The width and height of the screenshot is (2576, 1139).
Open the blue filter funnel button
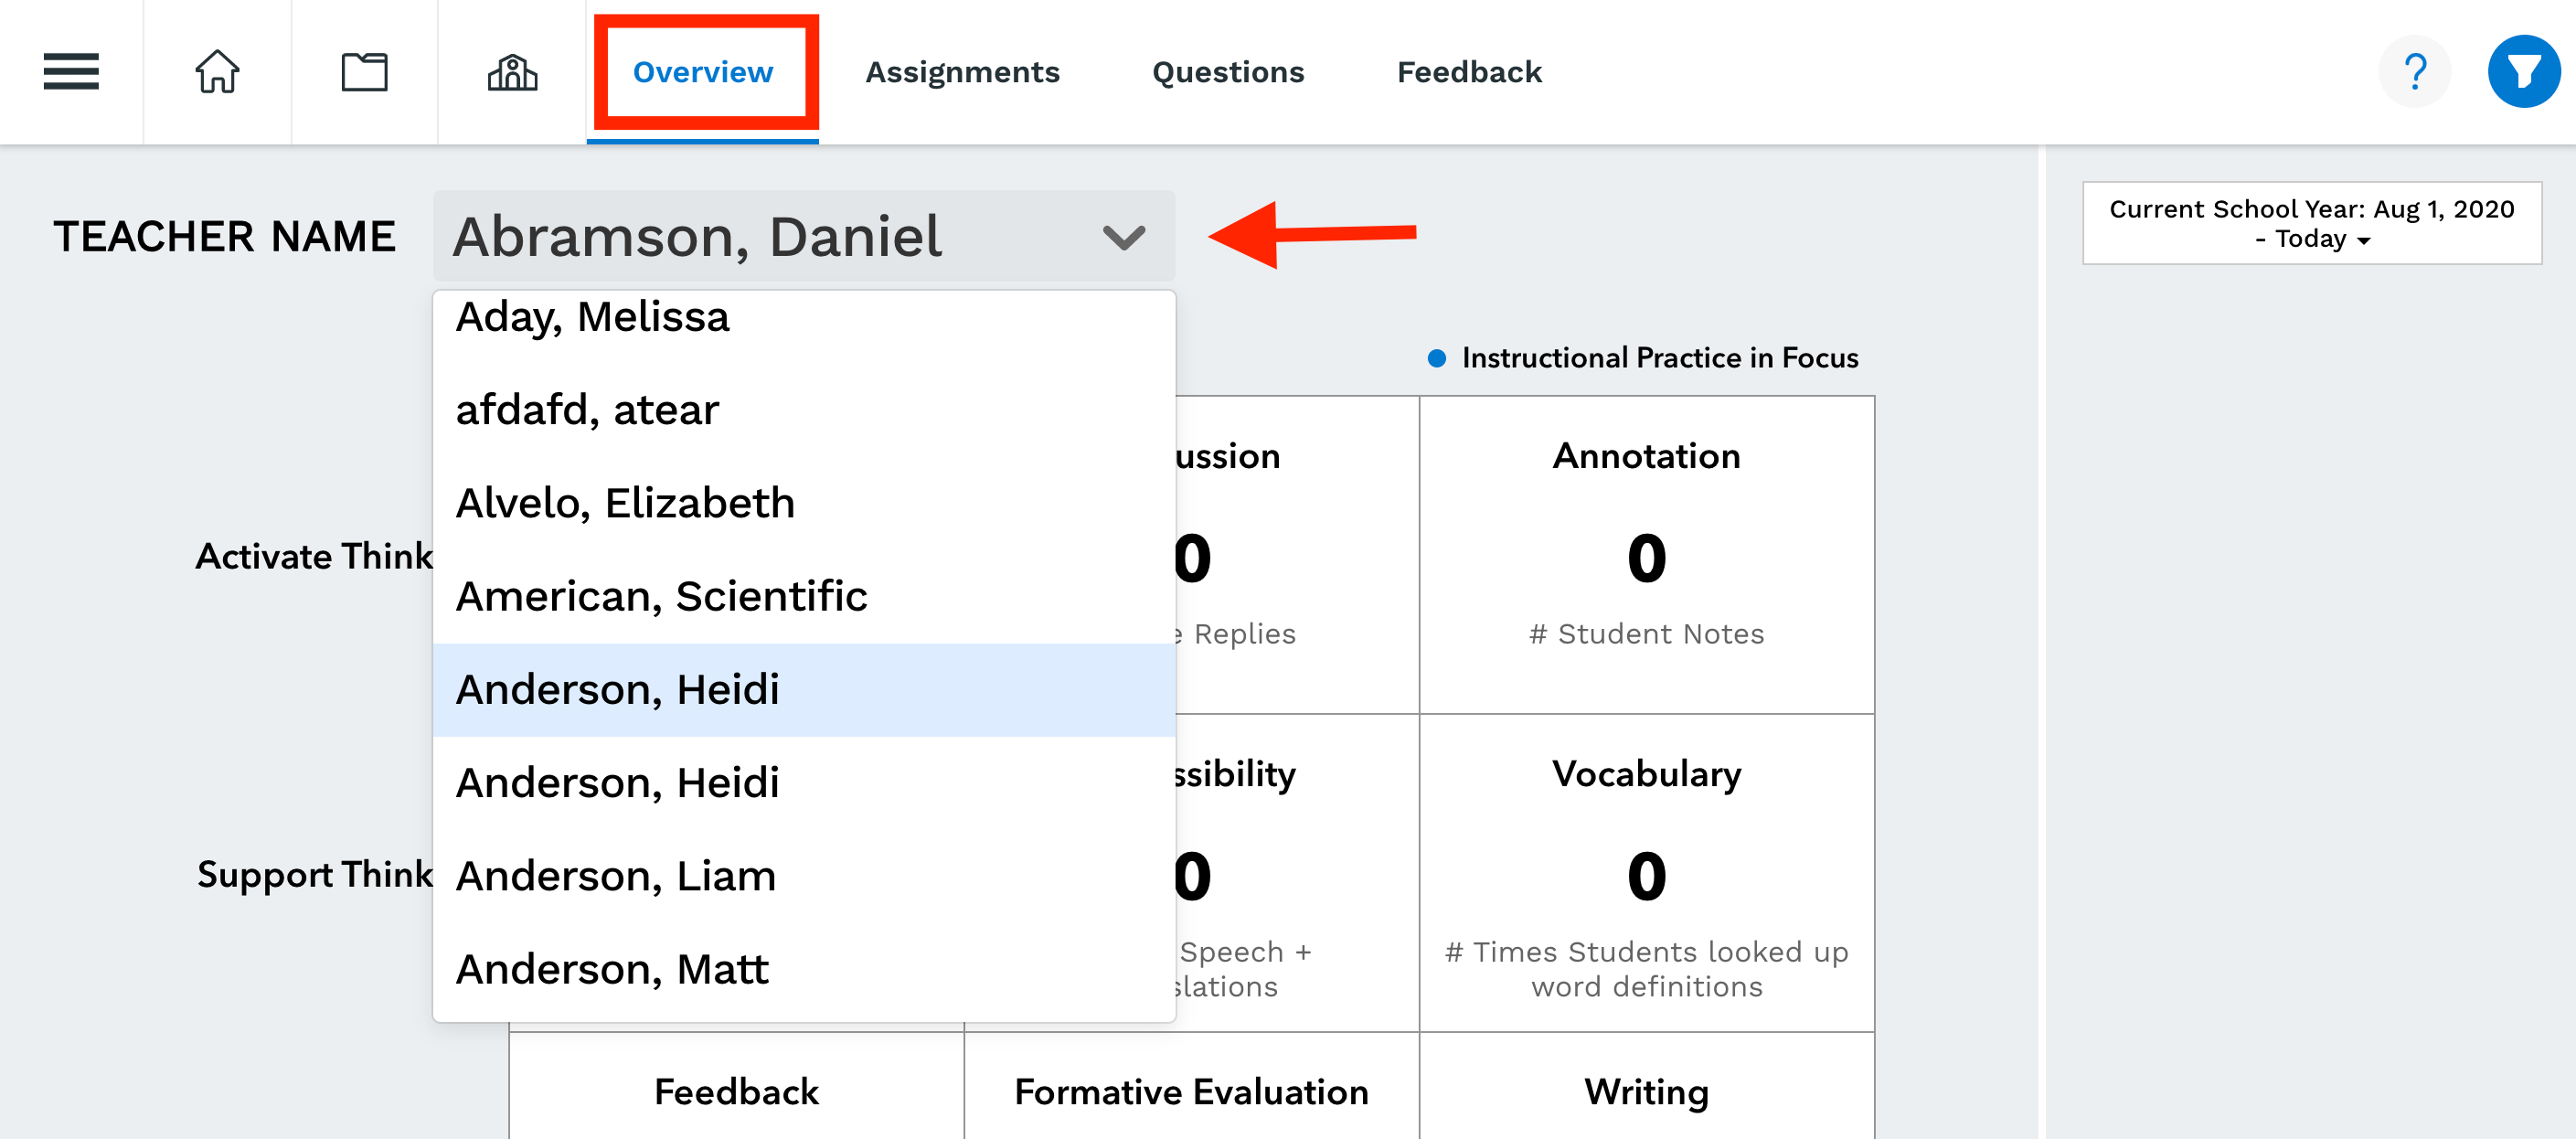point(2524,72)
